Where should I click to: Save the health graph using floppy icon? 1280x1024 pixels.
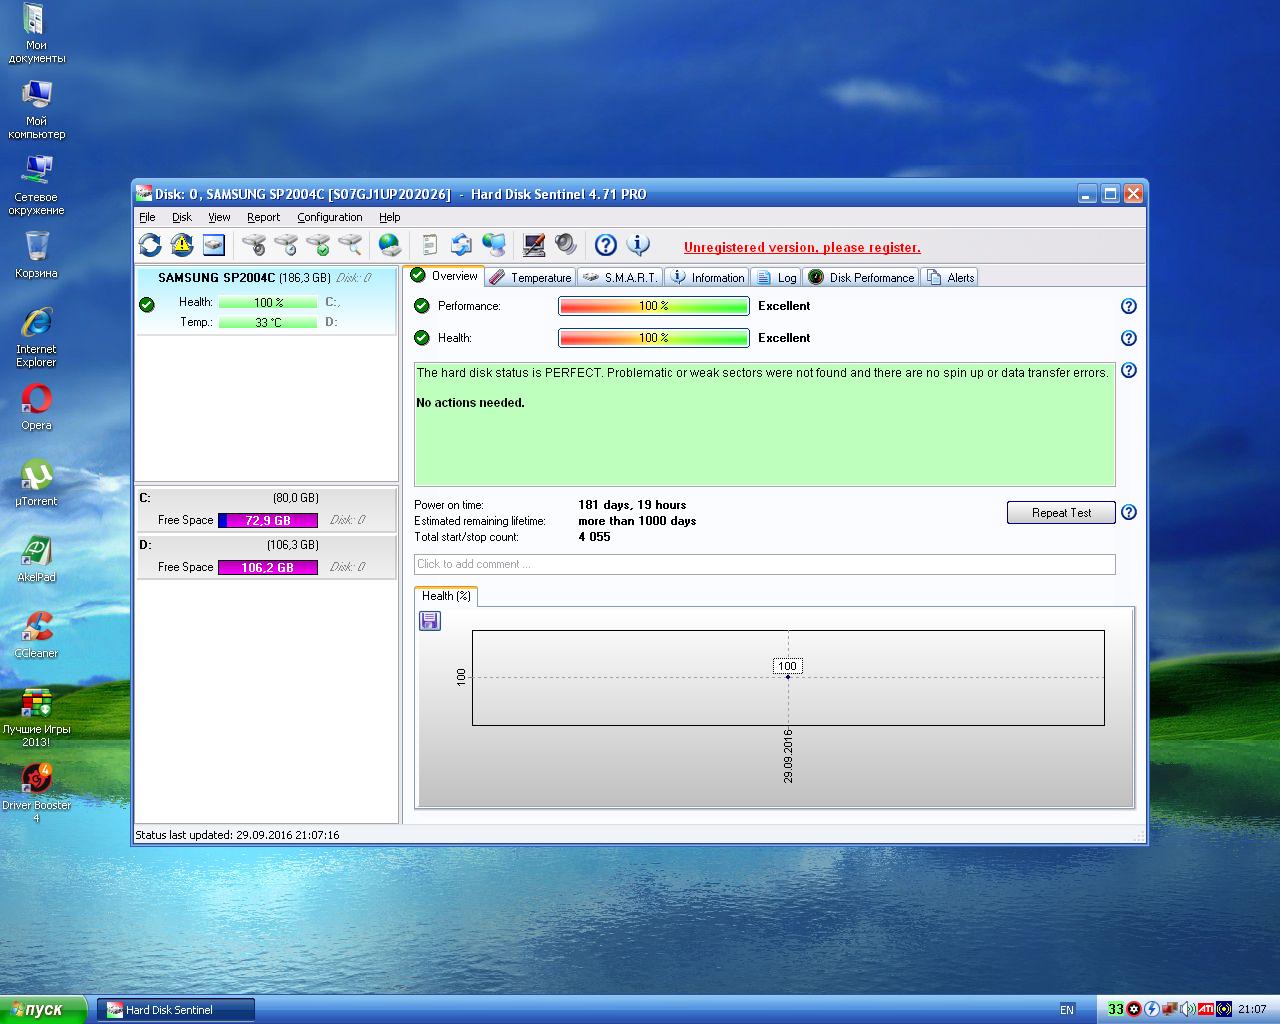coord(430,621)
